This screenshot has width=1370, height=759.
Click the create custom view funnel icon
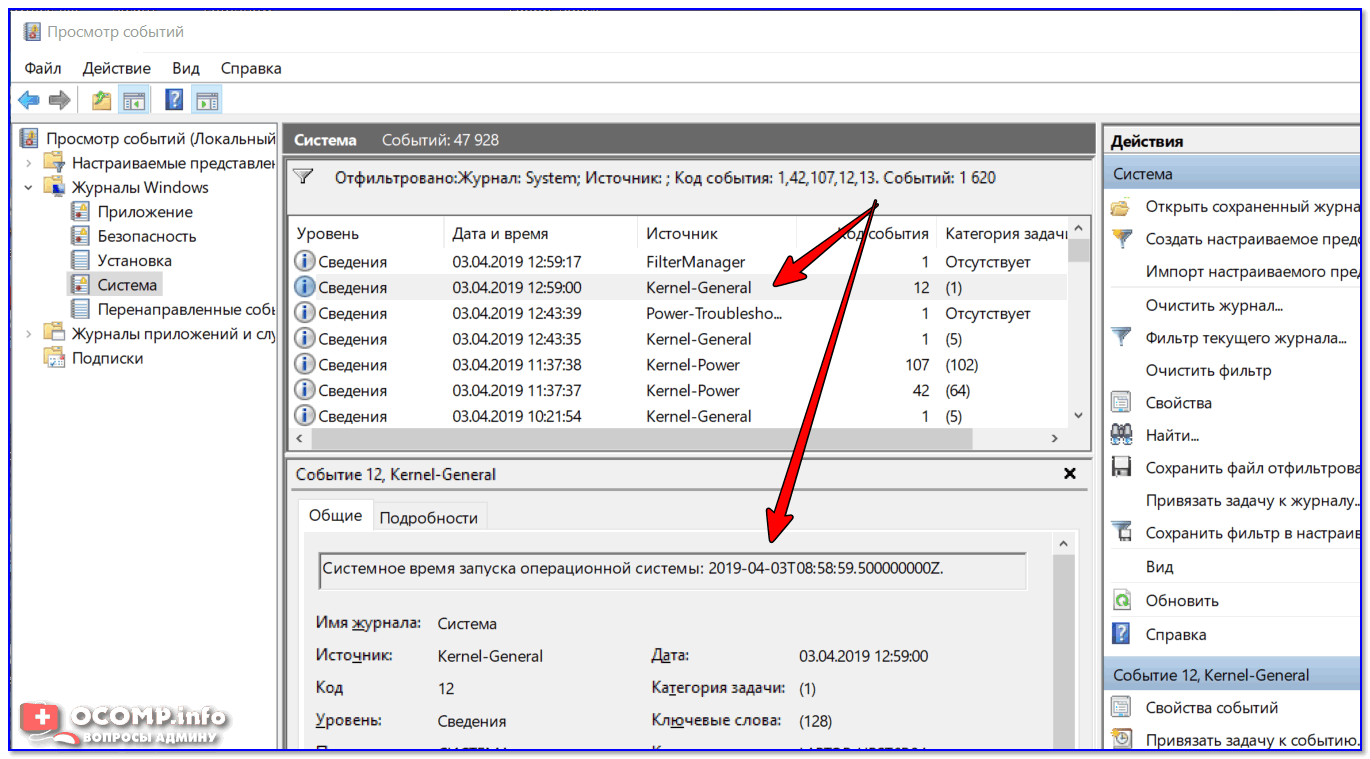(1122, 239)
